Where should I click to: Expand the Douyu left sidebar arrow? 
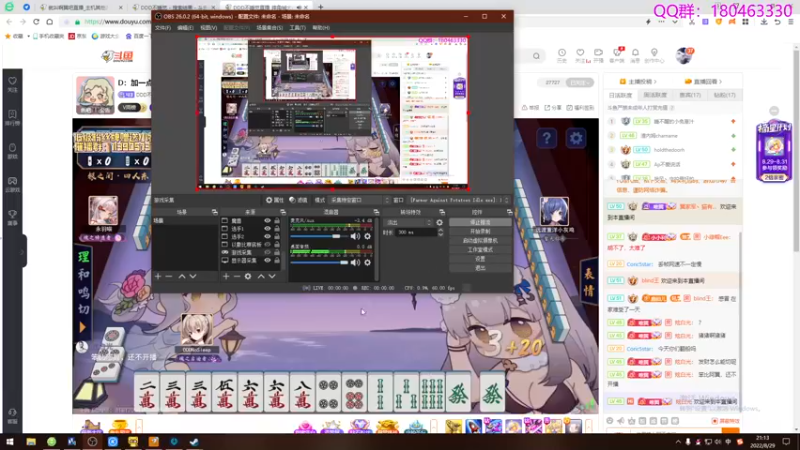22,252
